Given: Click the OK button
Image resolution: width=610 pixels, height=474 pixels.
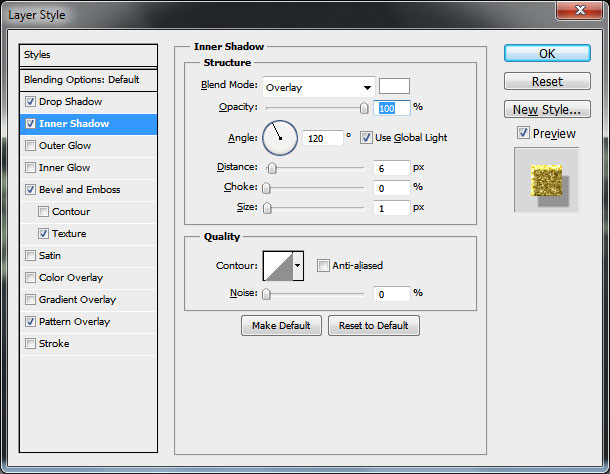Looking at the screenshot, I should tap(547, 53).
